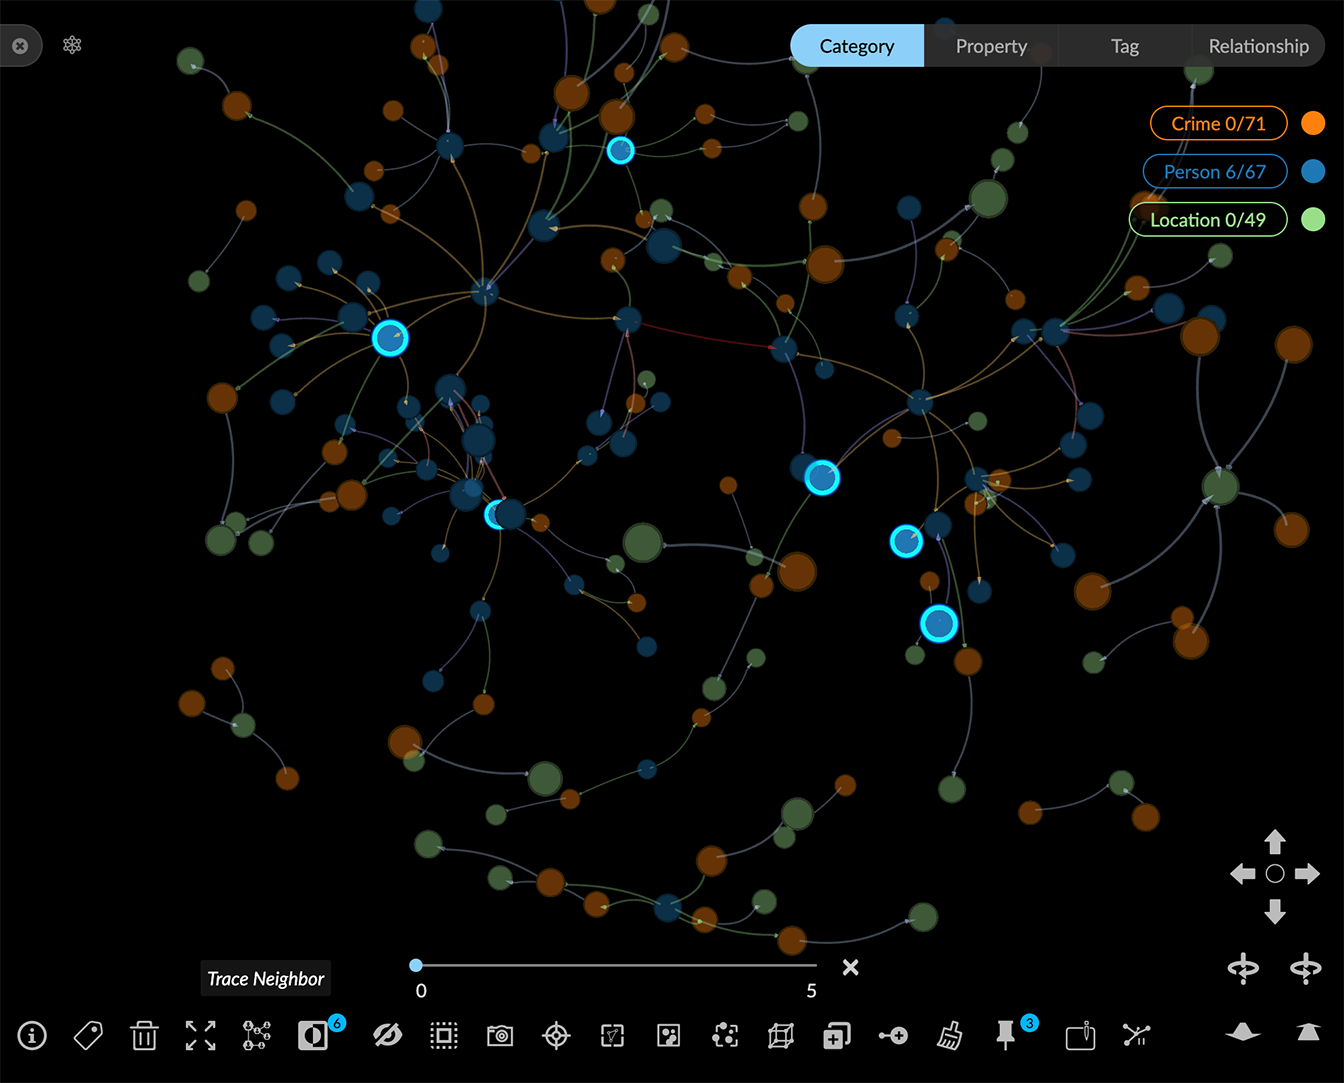Switch to the Property tab
The width and height of the screenshot is (1344, 1083).
point(990,46)
